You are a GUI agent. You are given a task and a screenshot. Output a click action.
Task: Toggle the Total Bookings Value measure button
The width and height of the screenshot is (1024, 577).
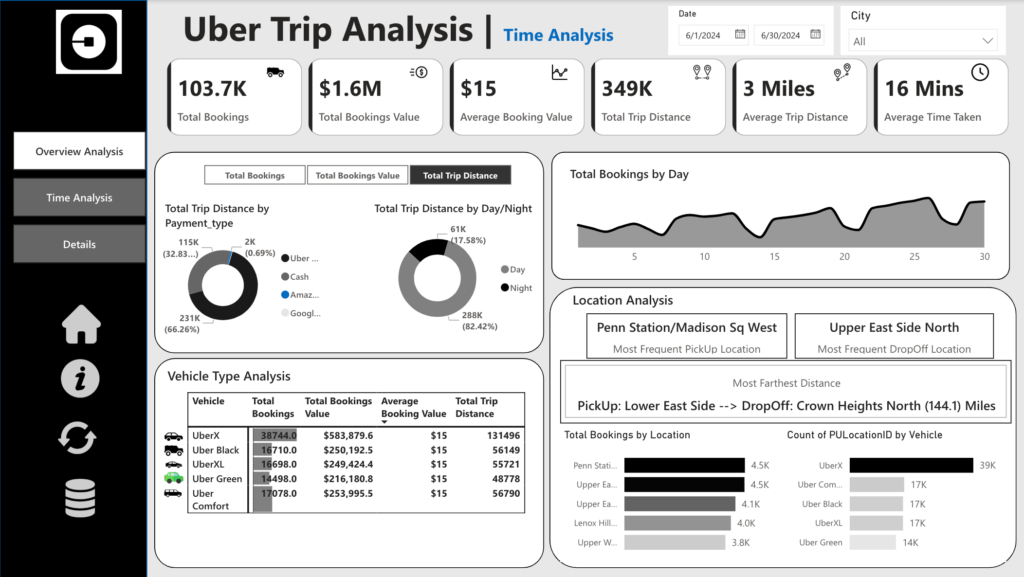point(357,175)
